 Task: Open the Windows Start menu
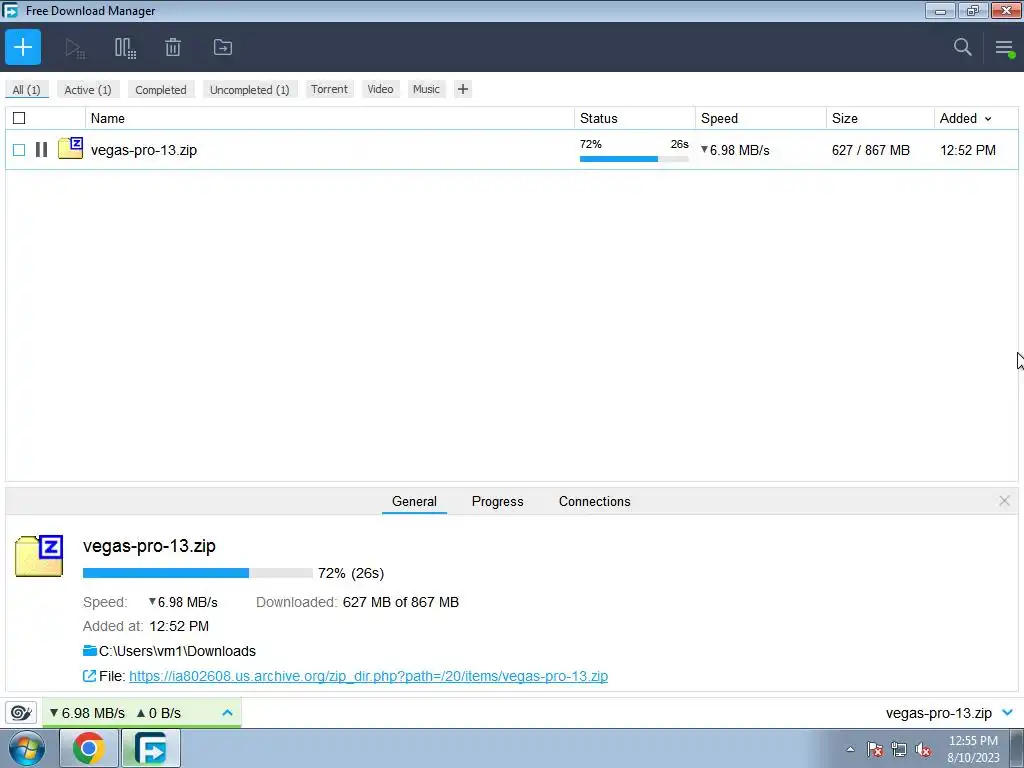(27, 748)
